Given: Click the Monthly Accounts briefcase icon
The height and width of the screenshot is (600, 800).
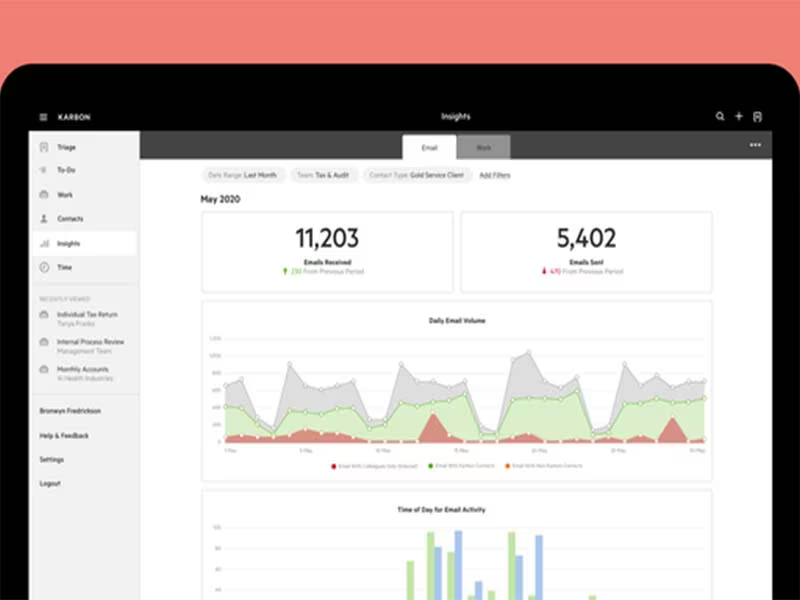Looking at the screenshot, I should (x=44, y=369).
